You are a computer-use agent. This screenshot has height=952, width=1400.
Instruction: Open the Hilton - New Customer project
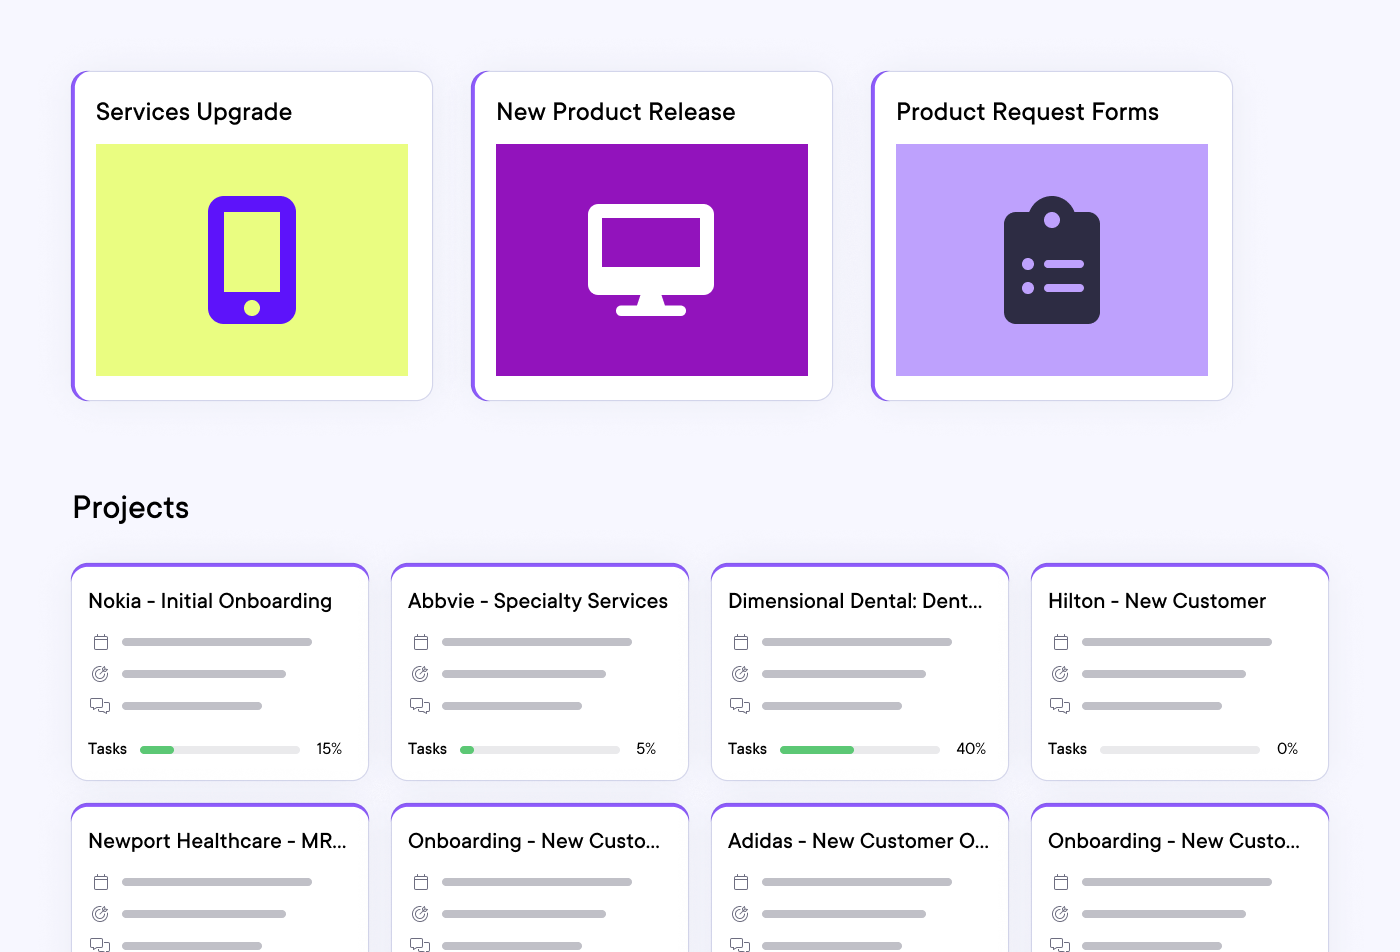1157,601
